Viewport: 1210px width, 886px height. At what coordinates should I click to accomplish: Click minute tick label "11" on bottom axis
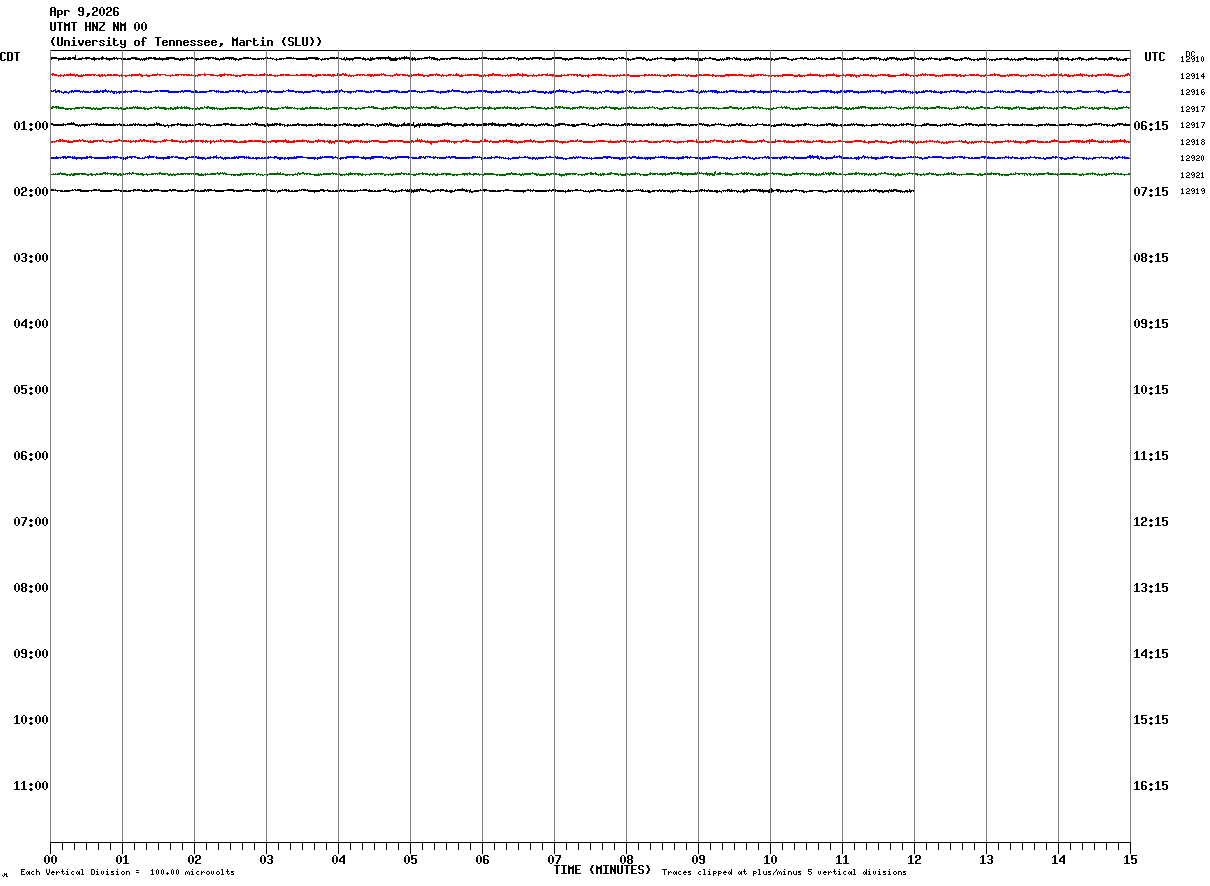842,860
